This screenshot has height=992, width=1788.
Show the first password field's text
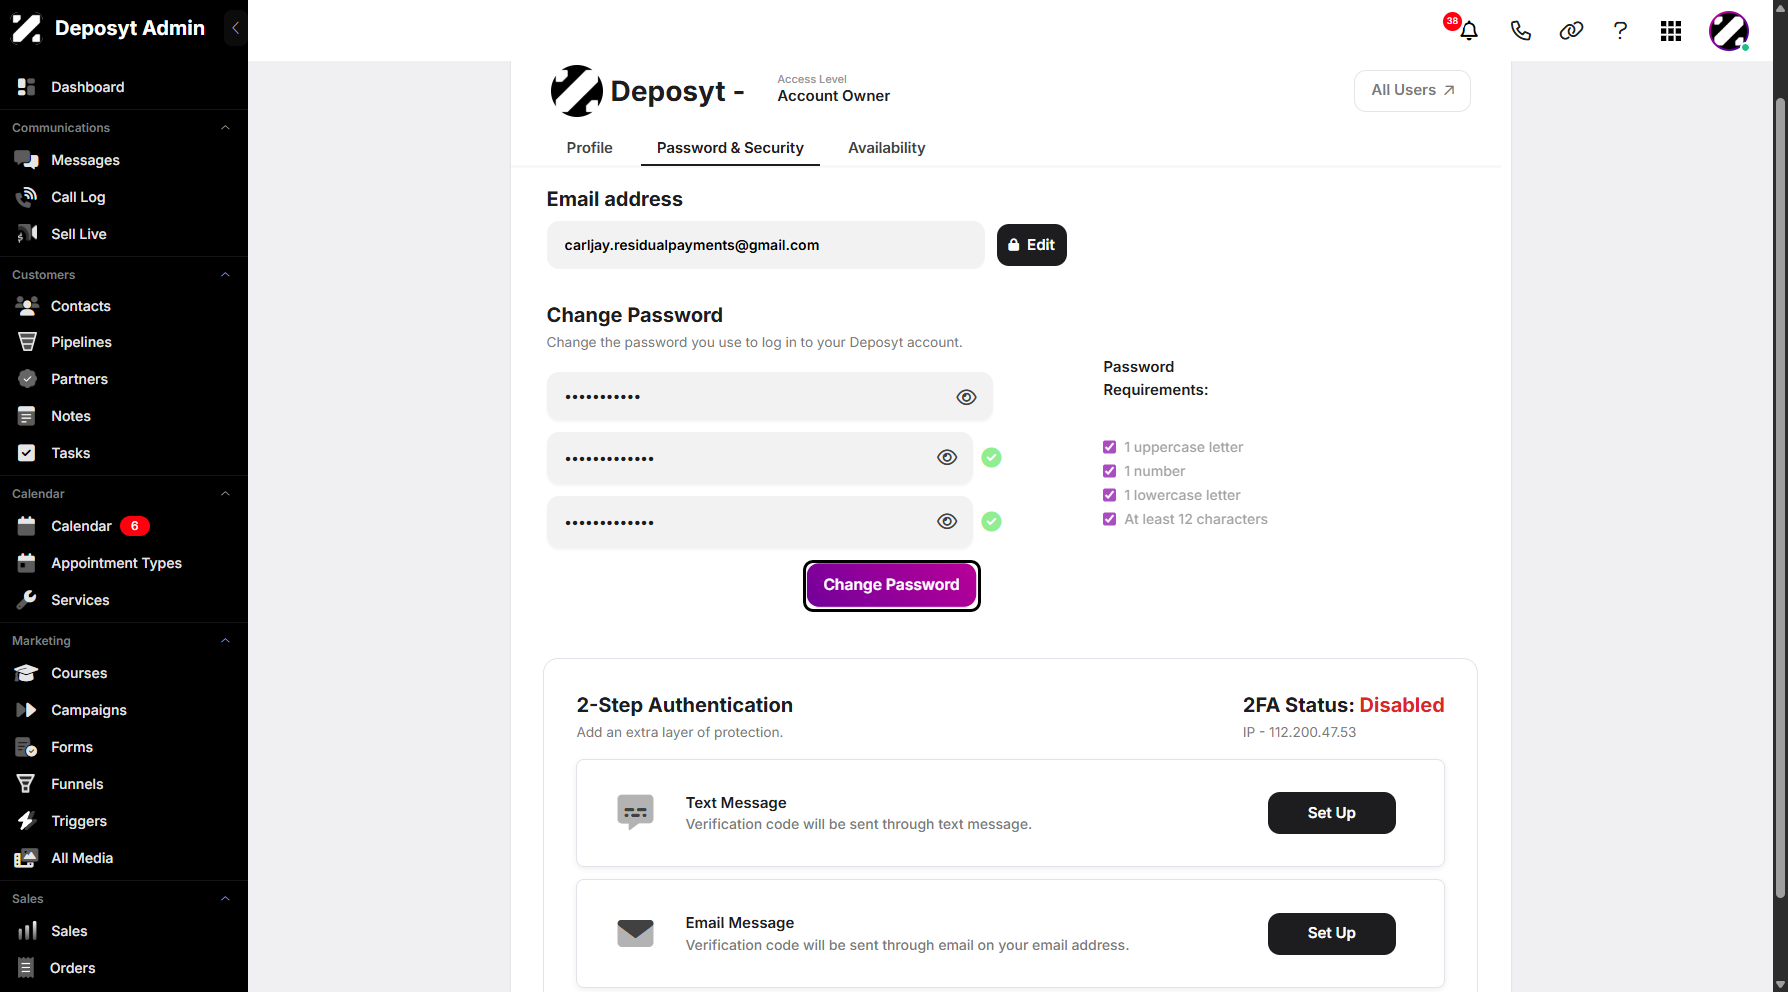tap(966, 397)
